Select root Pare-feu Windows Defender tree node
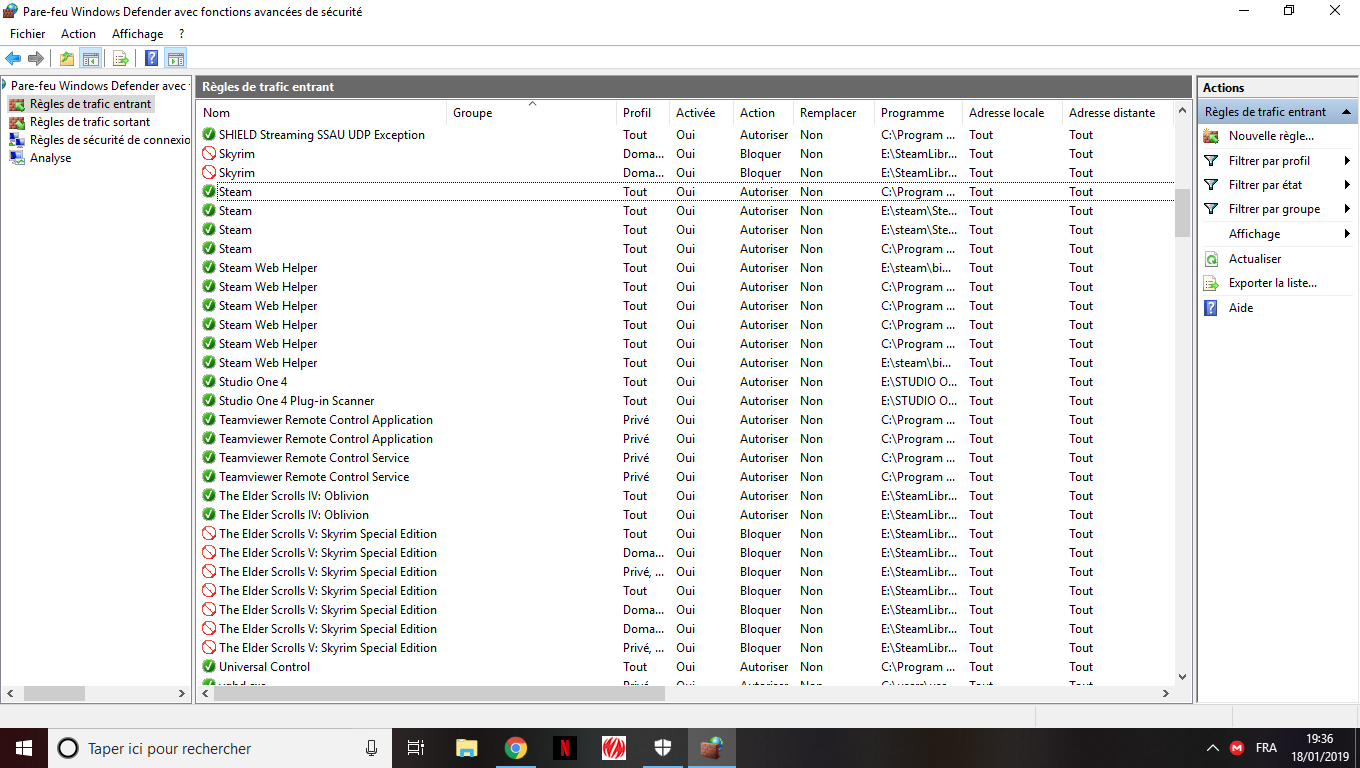 (x=98, y=86)
